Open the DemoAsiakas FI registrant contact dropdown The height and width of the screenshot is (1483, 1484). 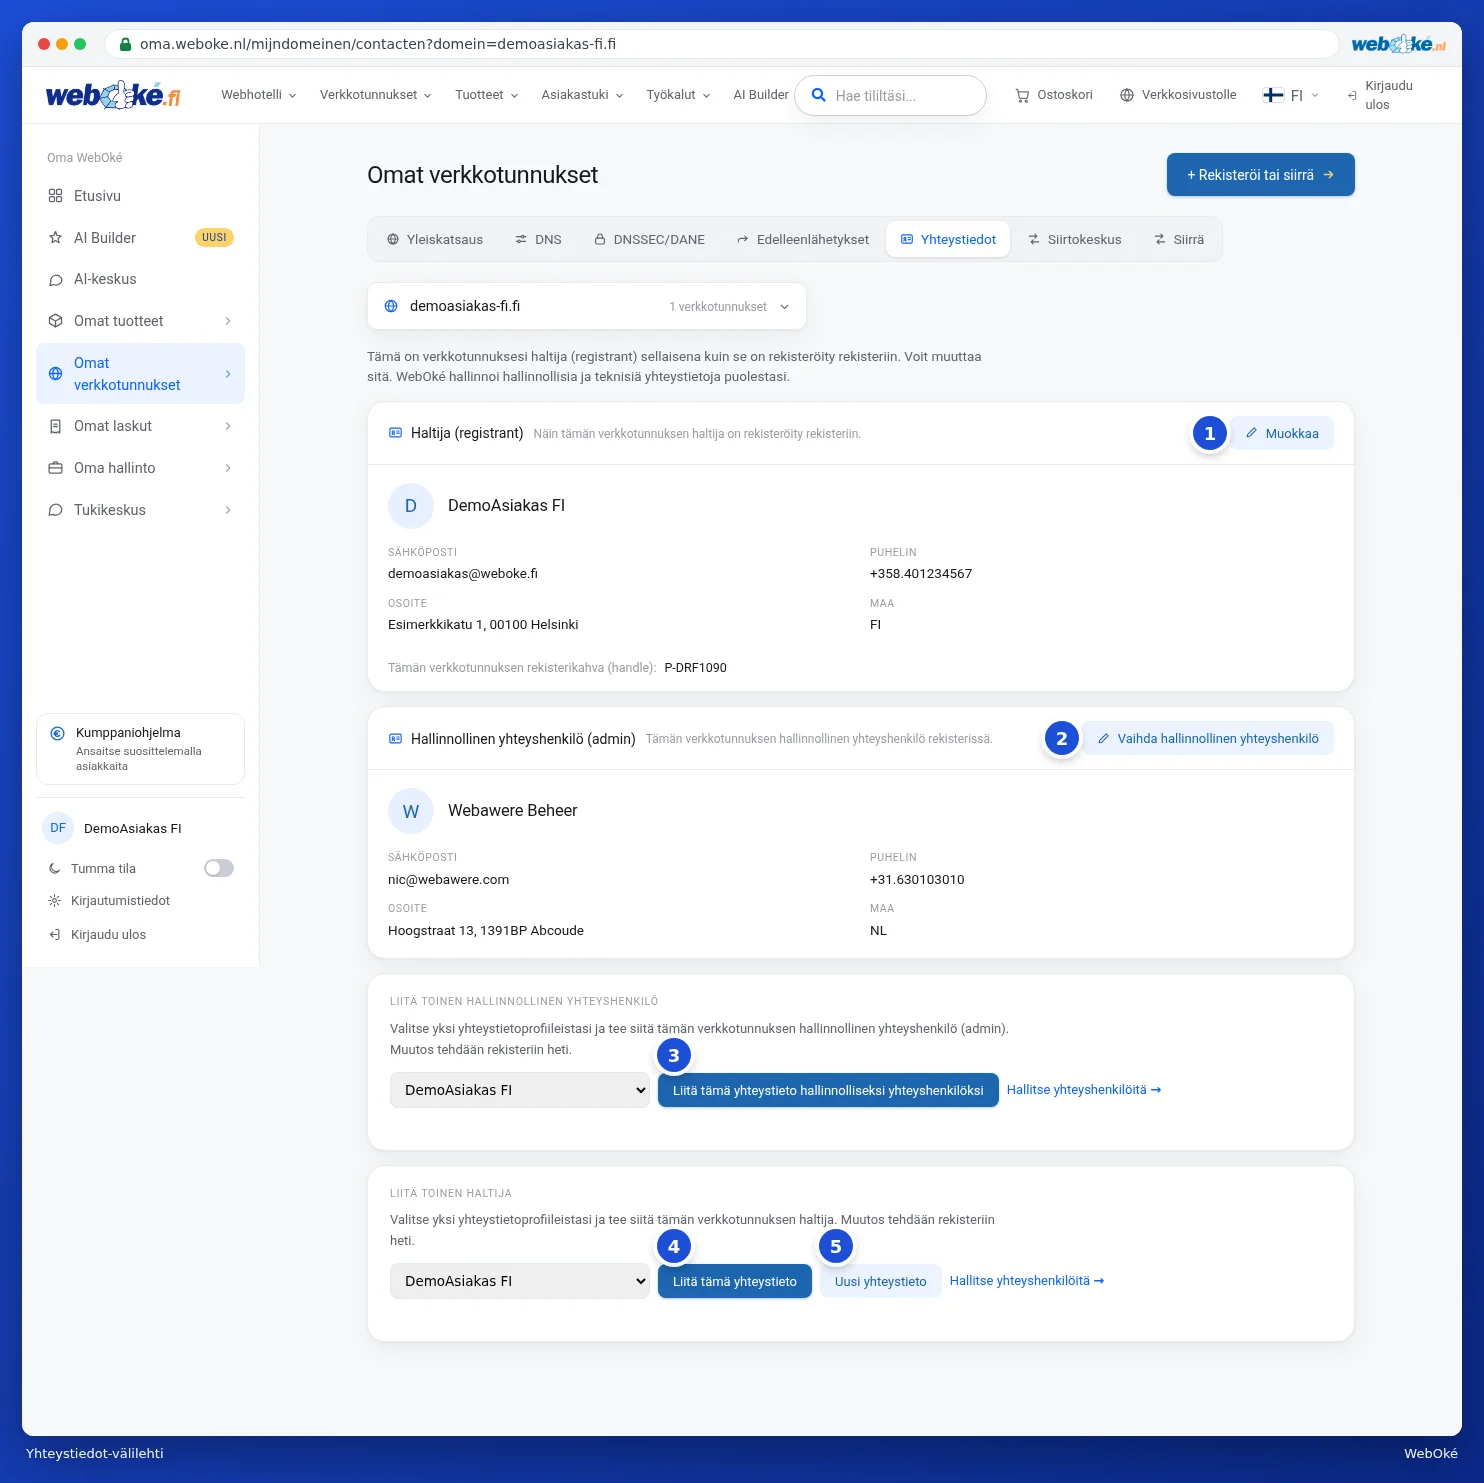pos(520,1281)
